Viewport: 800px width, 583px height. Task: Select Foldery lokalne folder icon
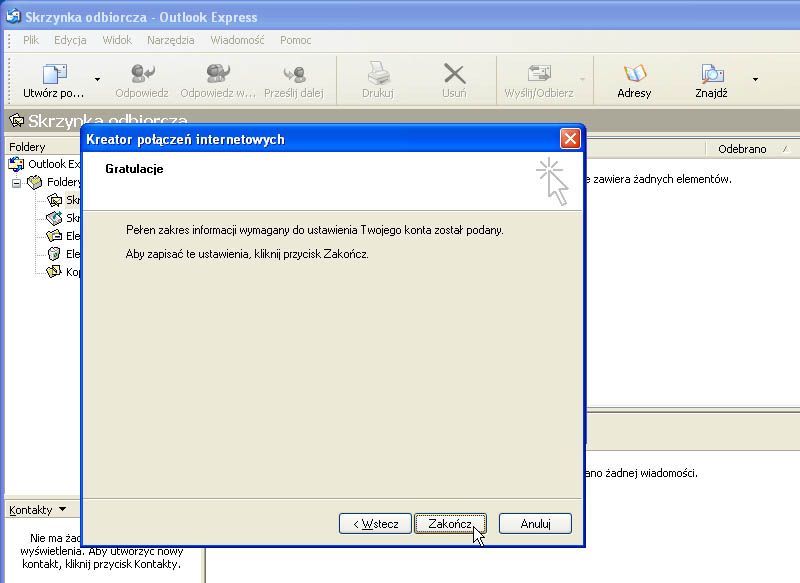click(x=35, y=182)
